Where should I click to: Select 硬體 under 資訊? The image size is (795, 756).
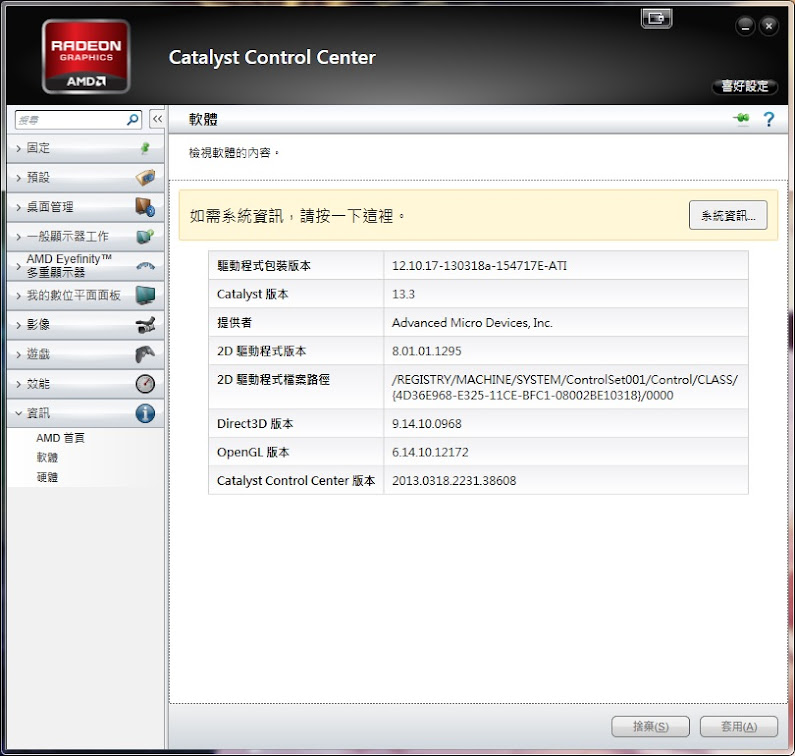(x=47, y=477)
